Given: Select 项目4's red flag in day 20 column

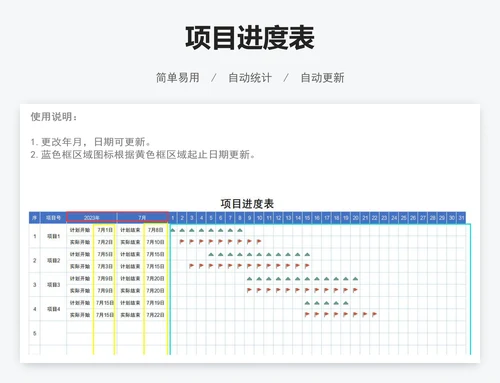Looking at the screenshot, I should click(355, 314).
